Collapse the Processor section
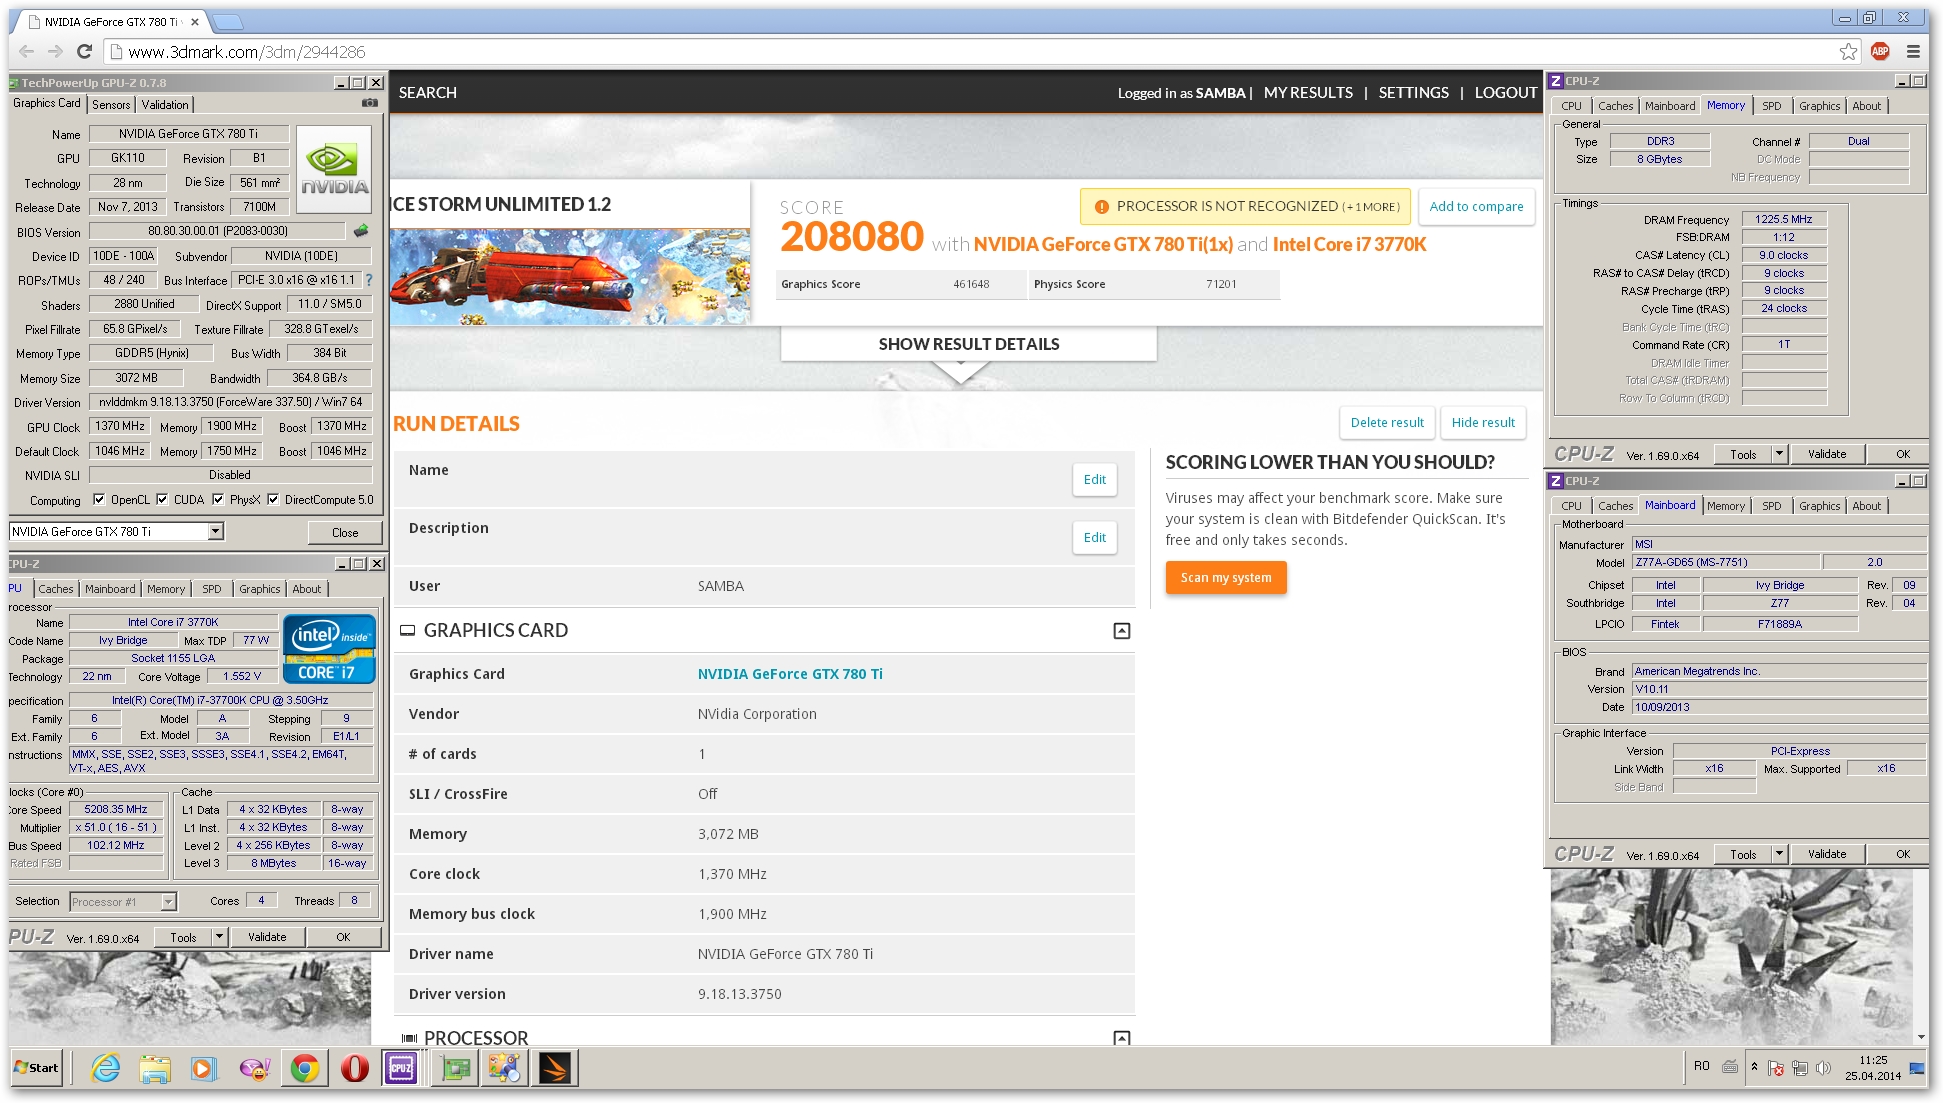Screen dimensions: 1943x1103 1122,1038
